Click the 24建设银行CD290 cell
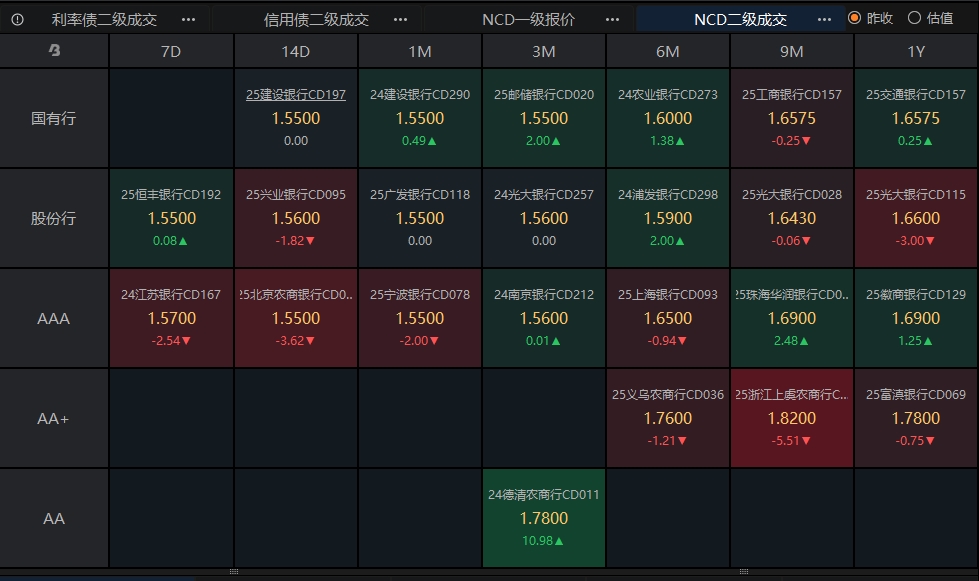Image resolution: width=979 pixels, height=581 pixels. point(420,118)
